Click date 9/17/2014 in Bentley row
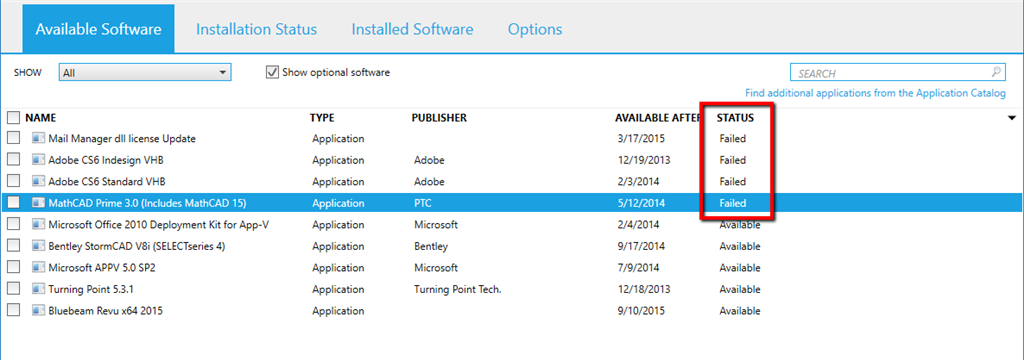The image size is (1024, 360). (641, 246)
